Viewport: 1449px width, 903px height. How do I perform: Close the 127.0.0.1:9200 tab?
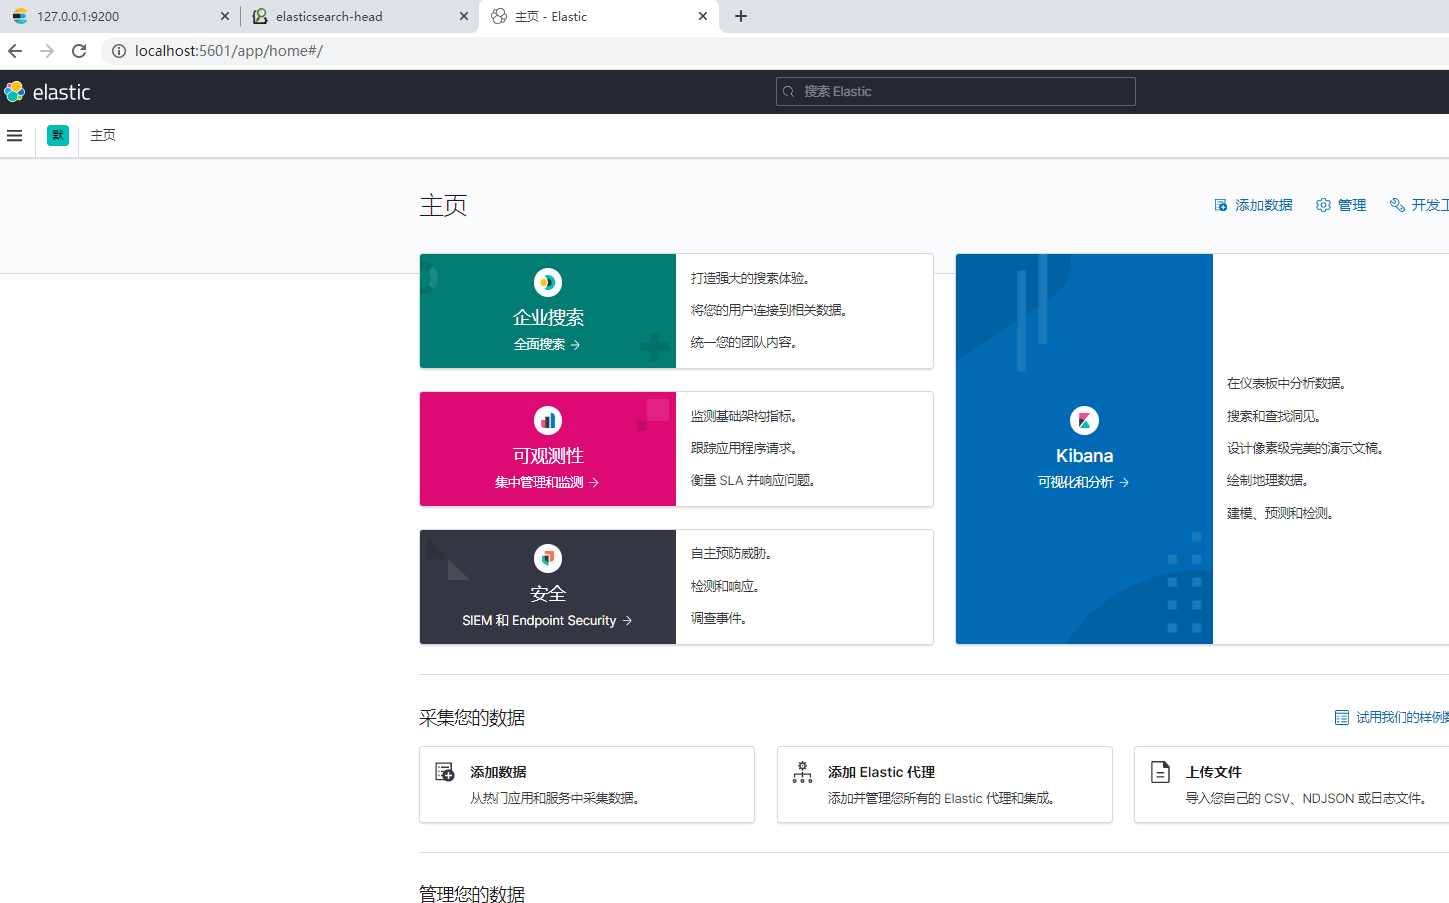point(224,16)
